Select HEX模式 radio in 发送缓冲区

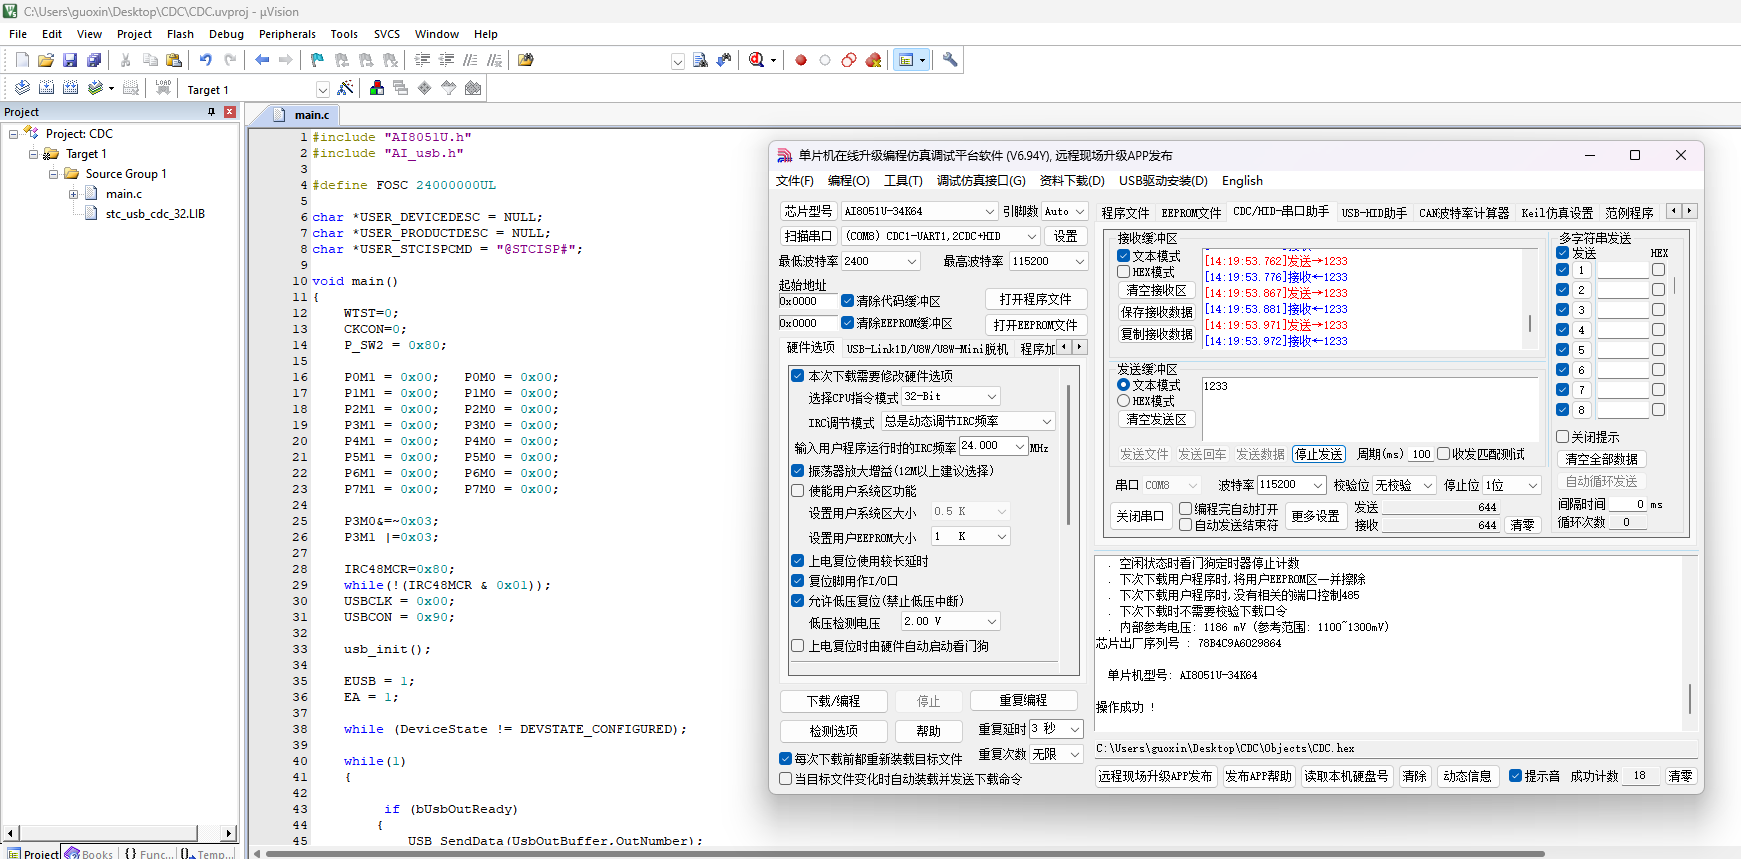[x=1124, y=401]
